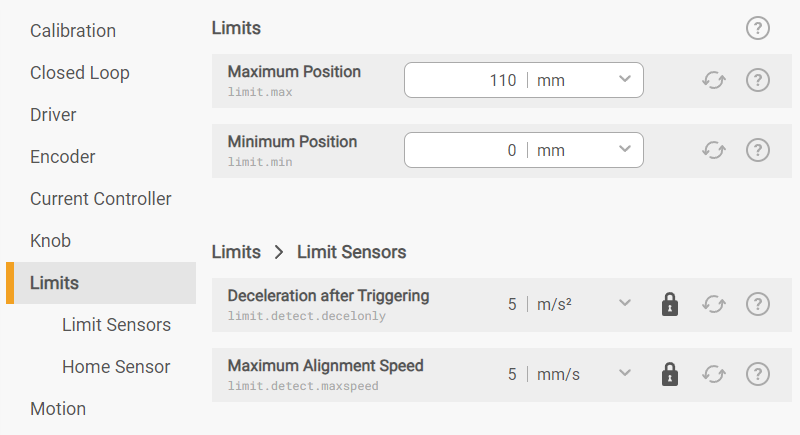Reset the Maximum Position value

pyautogui.click(x=713, y=80)
